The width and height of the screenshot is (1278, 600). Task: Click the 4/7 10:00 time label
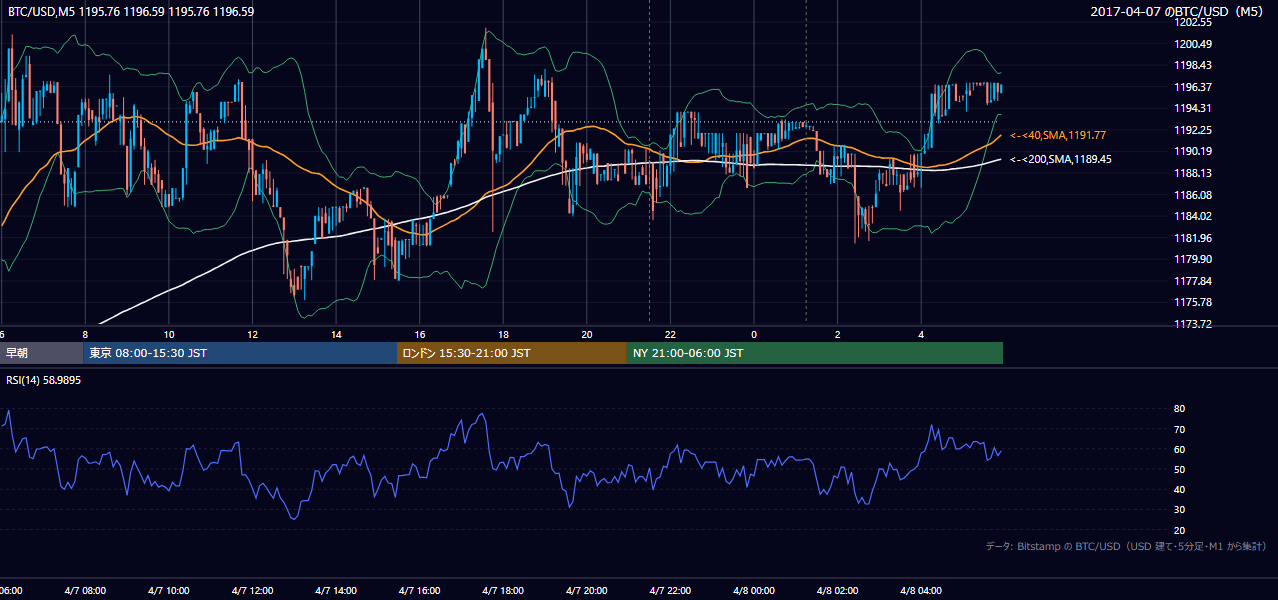click(x=169, y=591)
